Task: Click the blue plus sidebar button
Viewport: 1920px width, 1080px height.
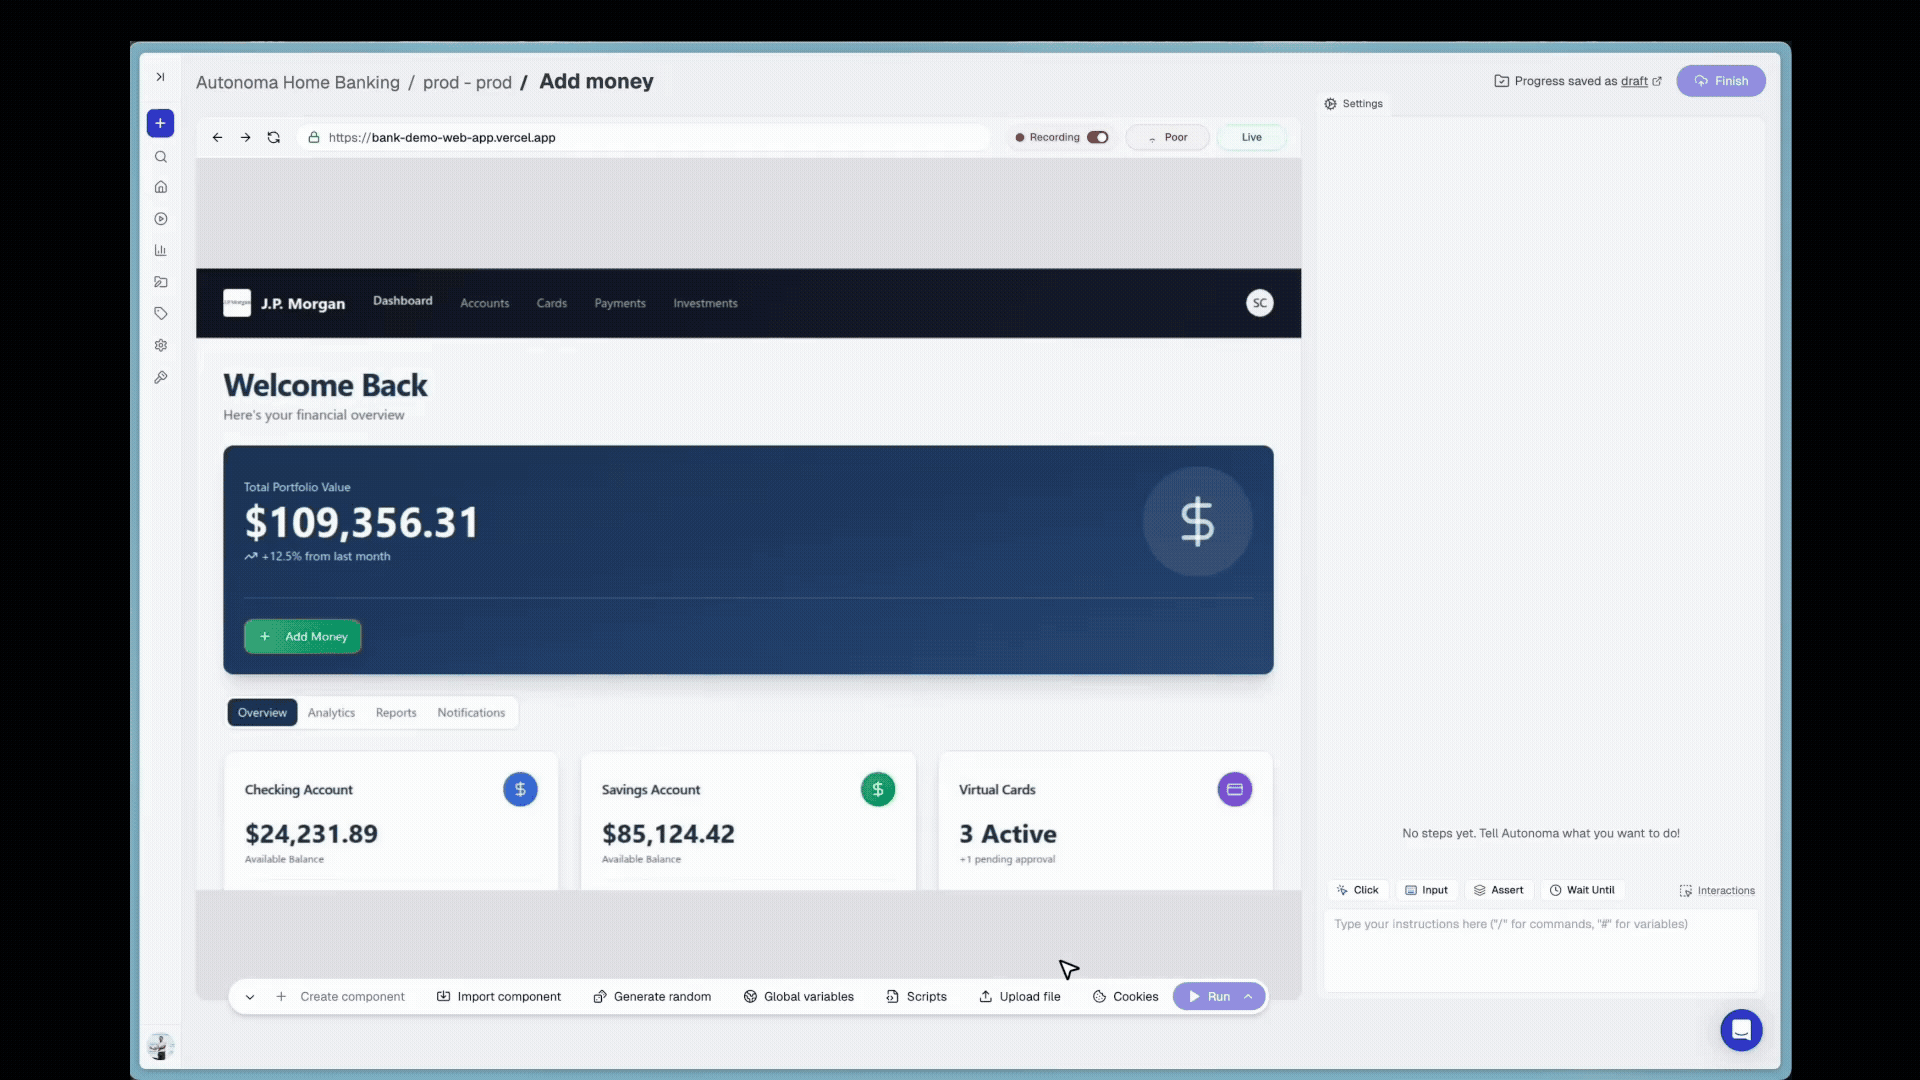Action: pos(160,123)
